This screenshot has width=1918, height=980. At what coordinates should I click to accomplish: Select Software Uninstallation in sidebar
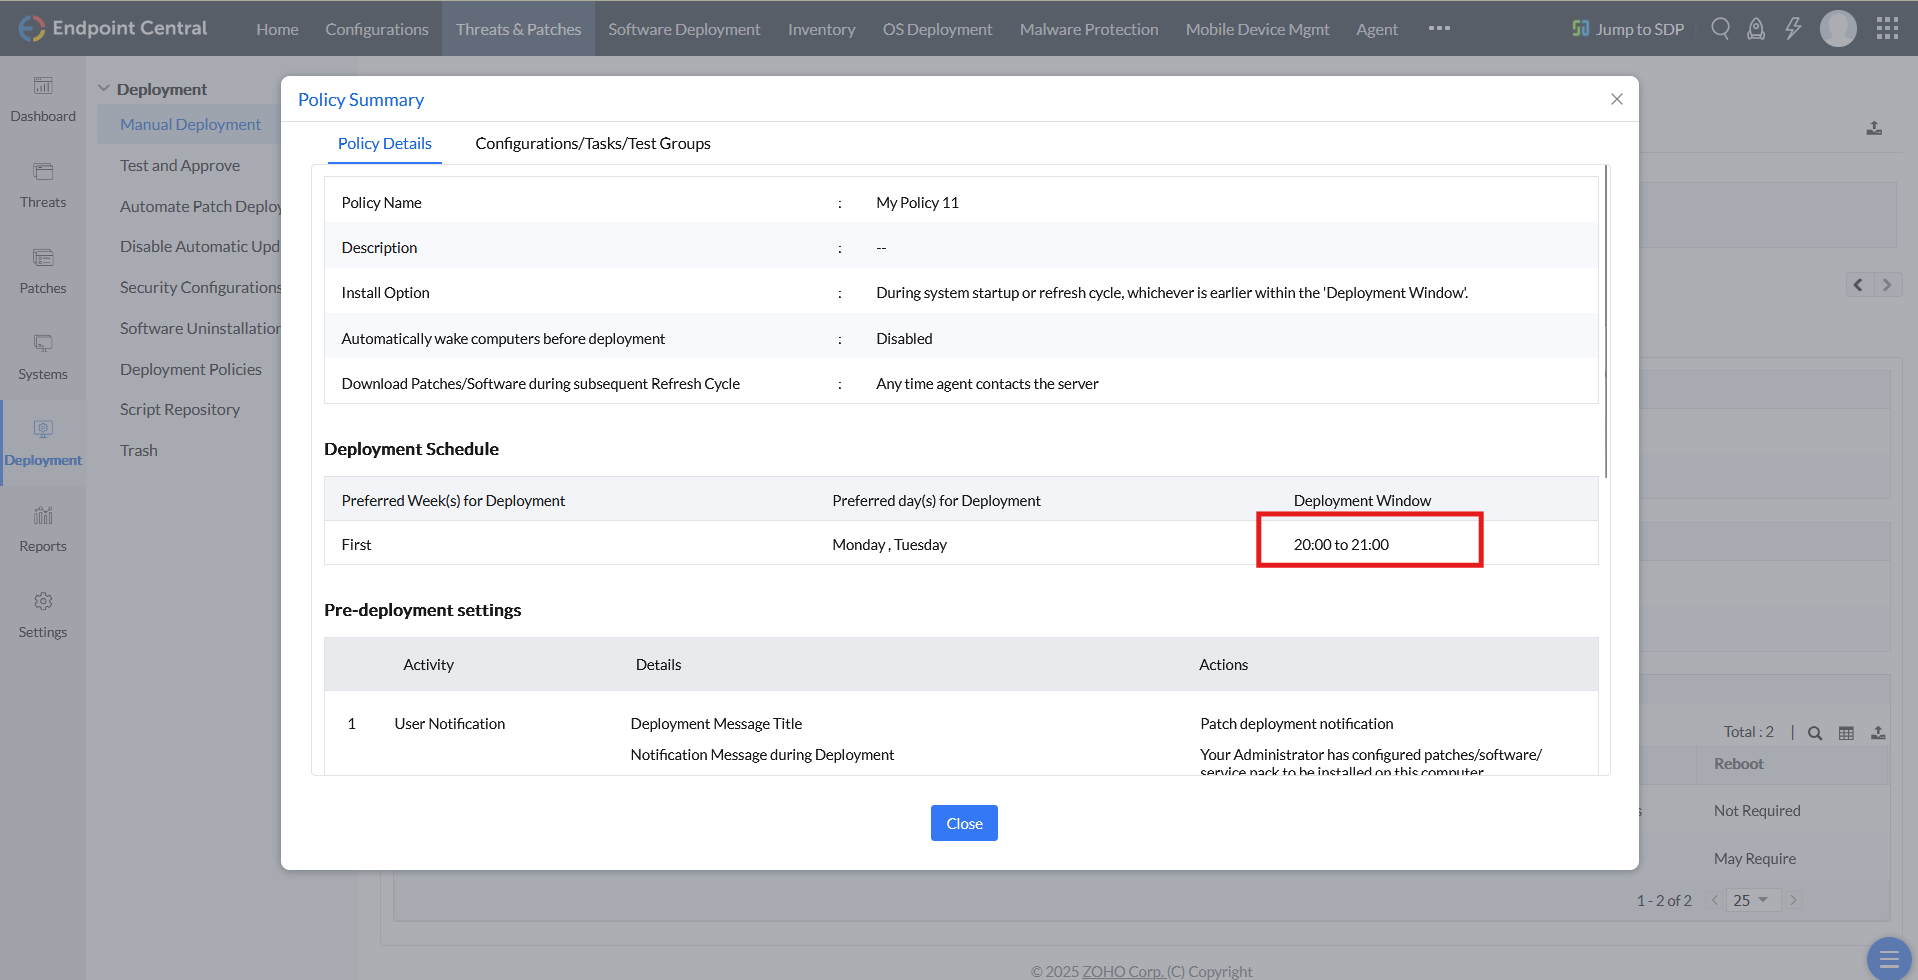click(200, 328)
